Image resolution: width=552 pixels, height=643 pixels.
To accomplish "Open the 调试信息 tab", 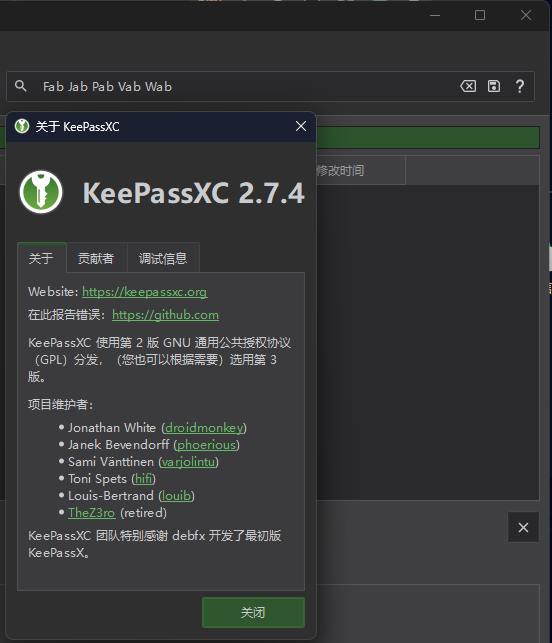I will point(163,258).
